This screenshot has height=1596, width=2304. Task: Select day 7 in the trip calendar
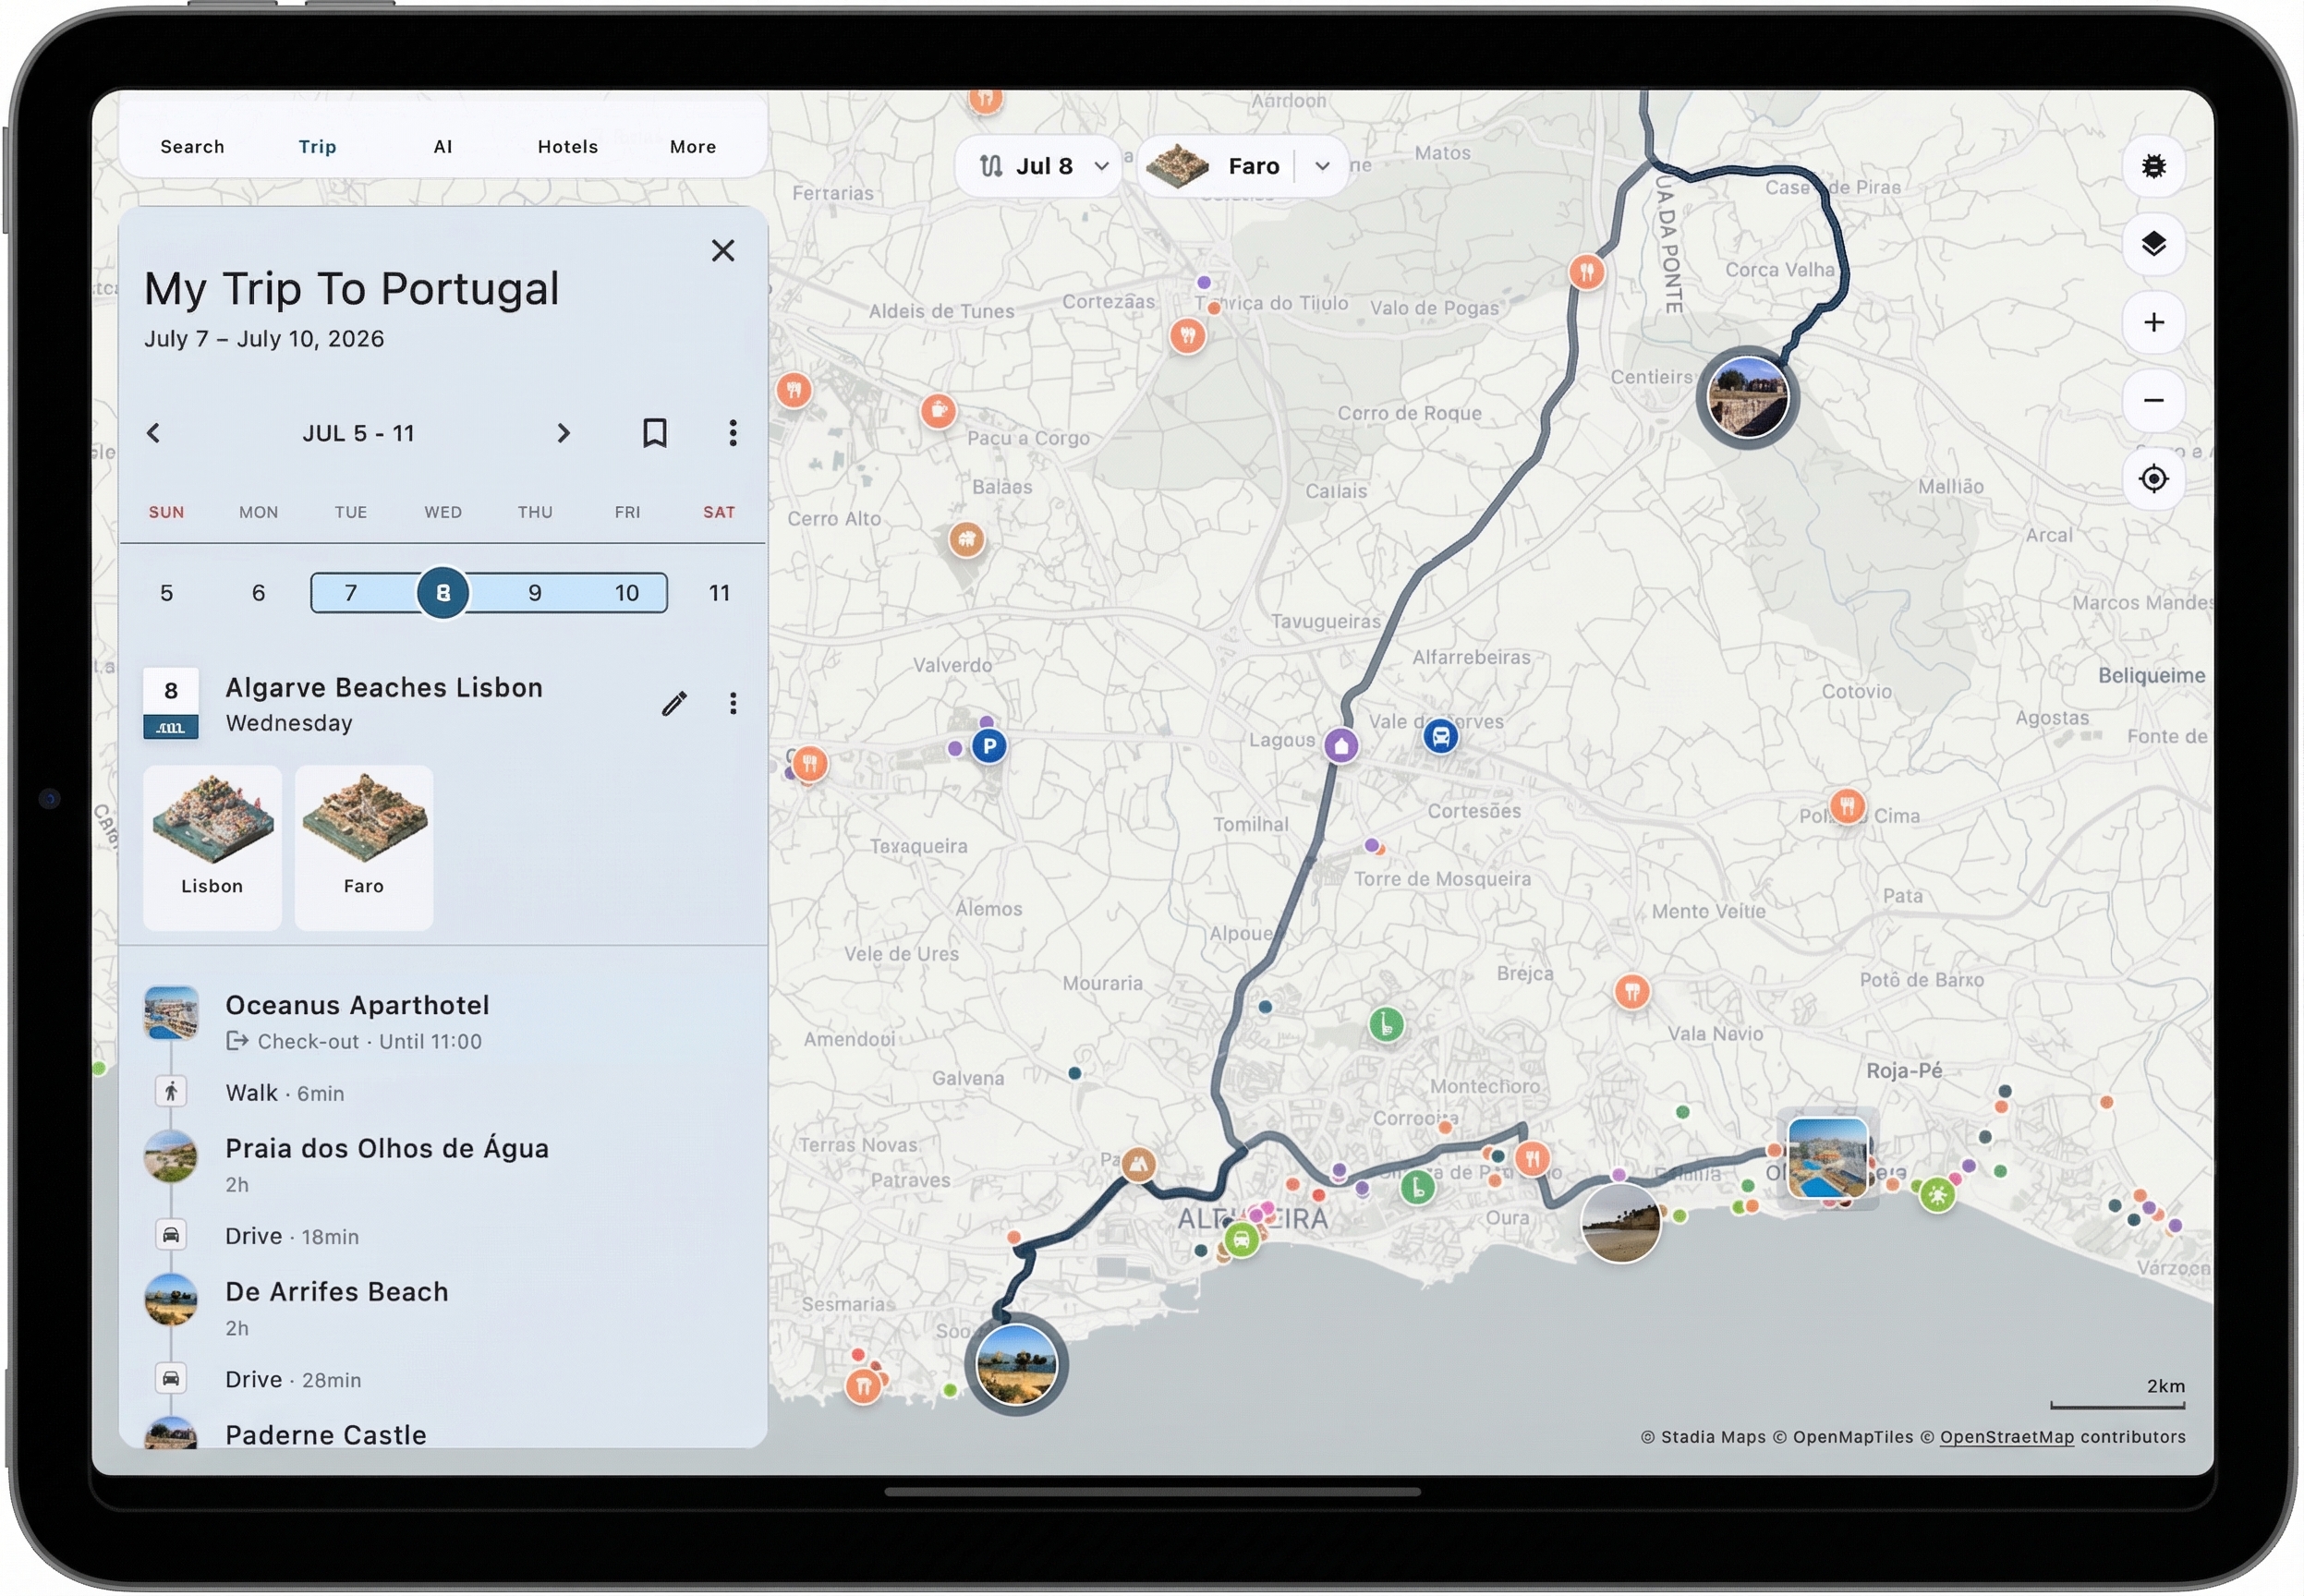click(x=349, y=592)
